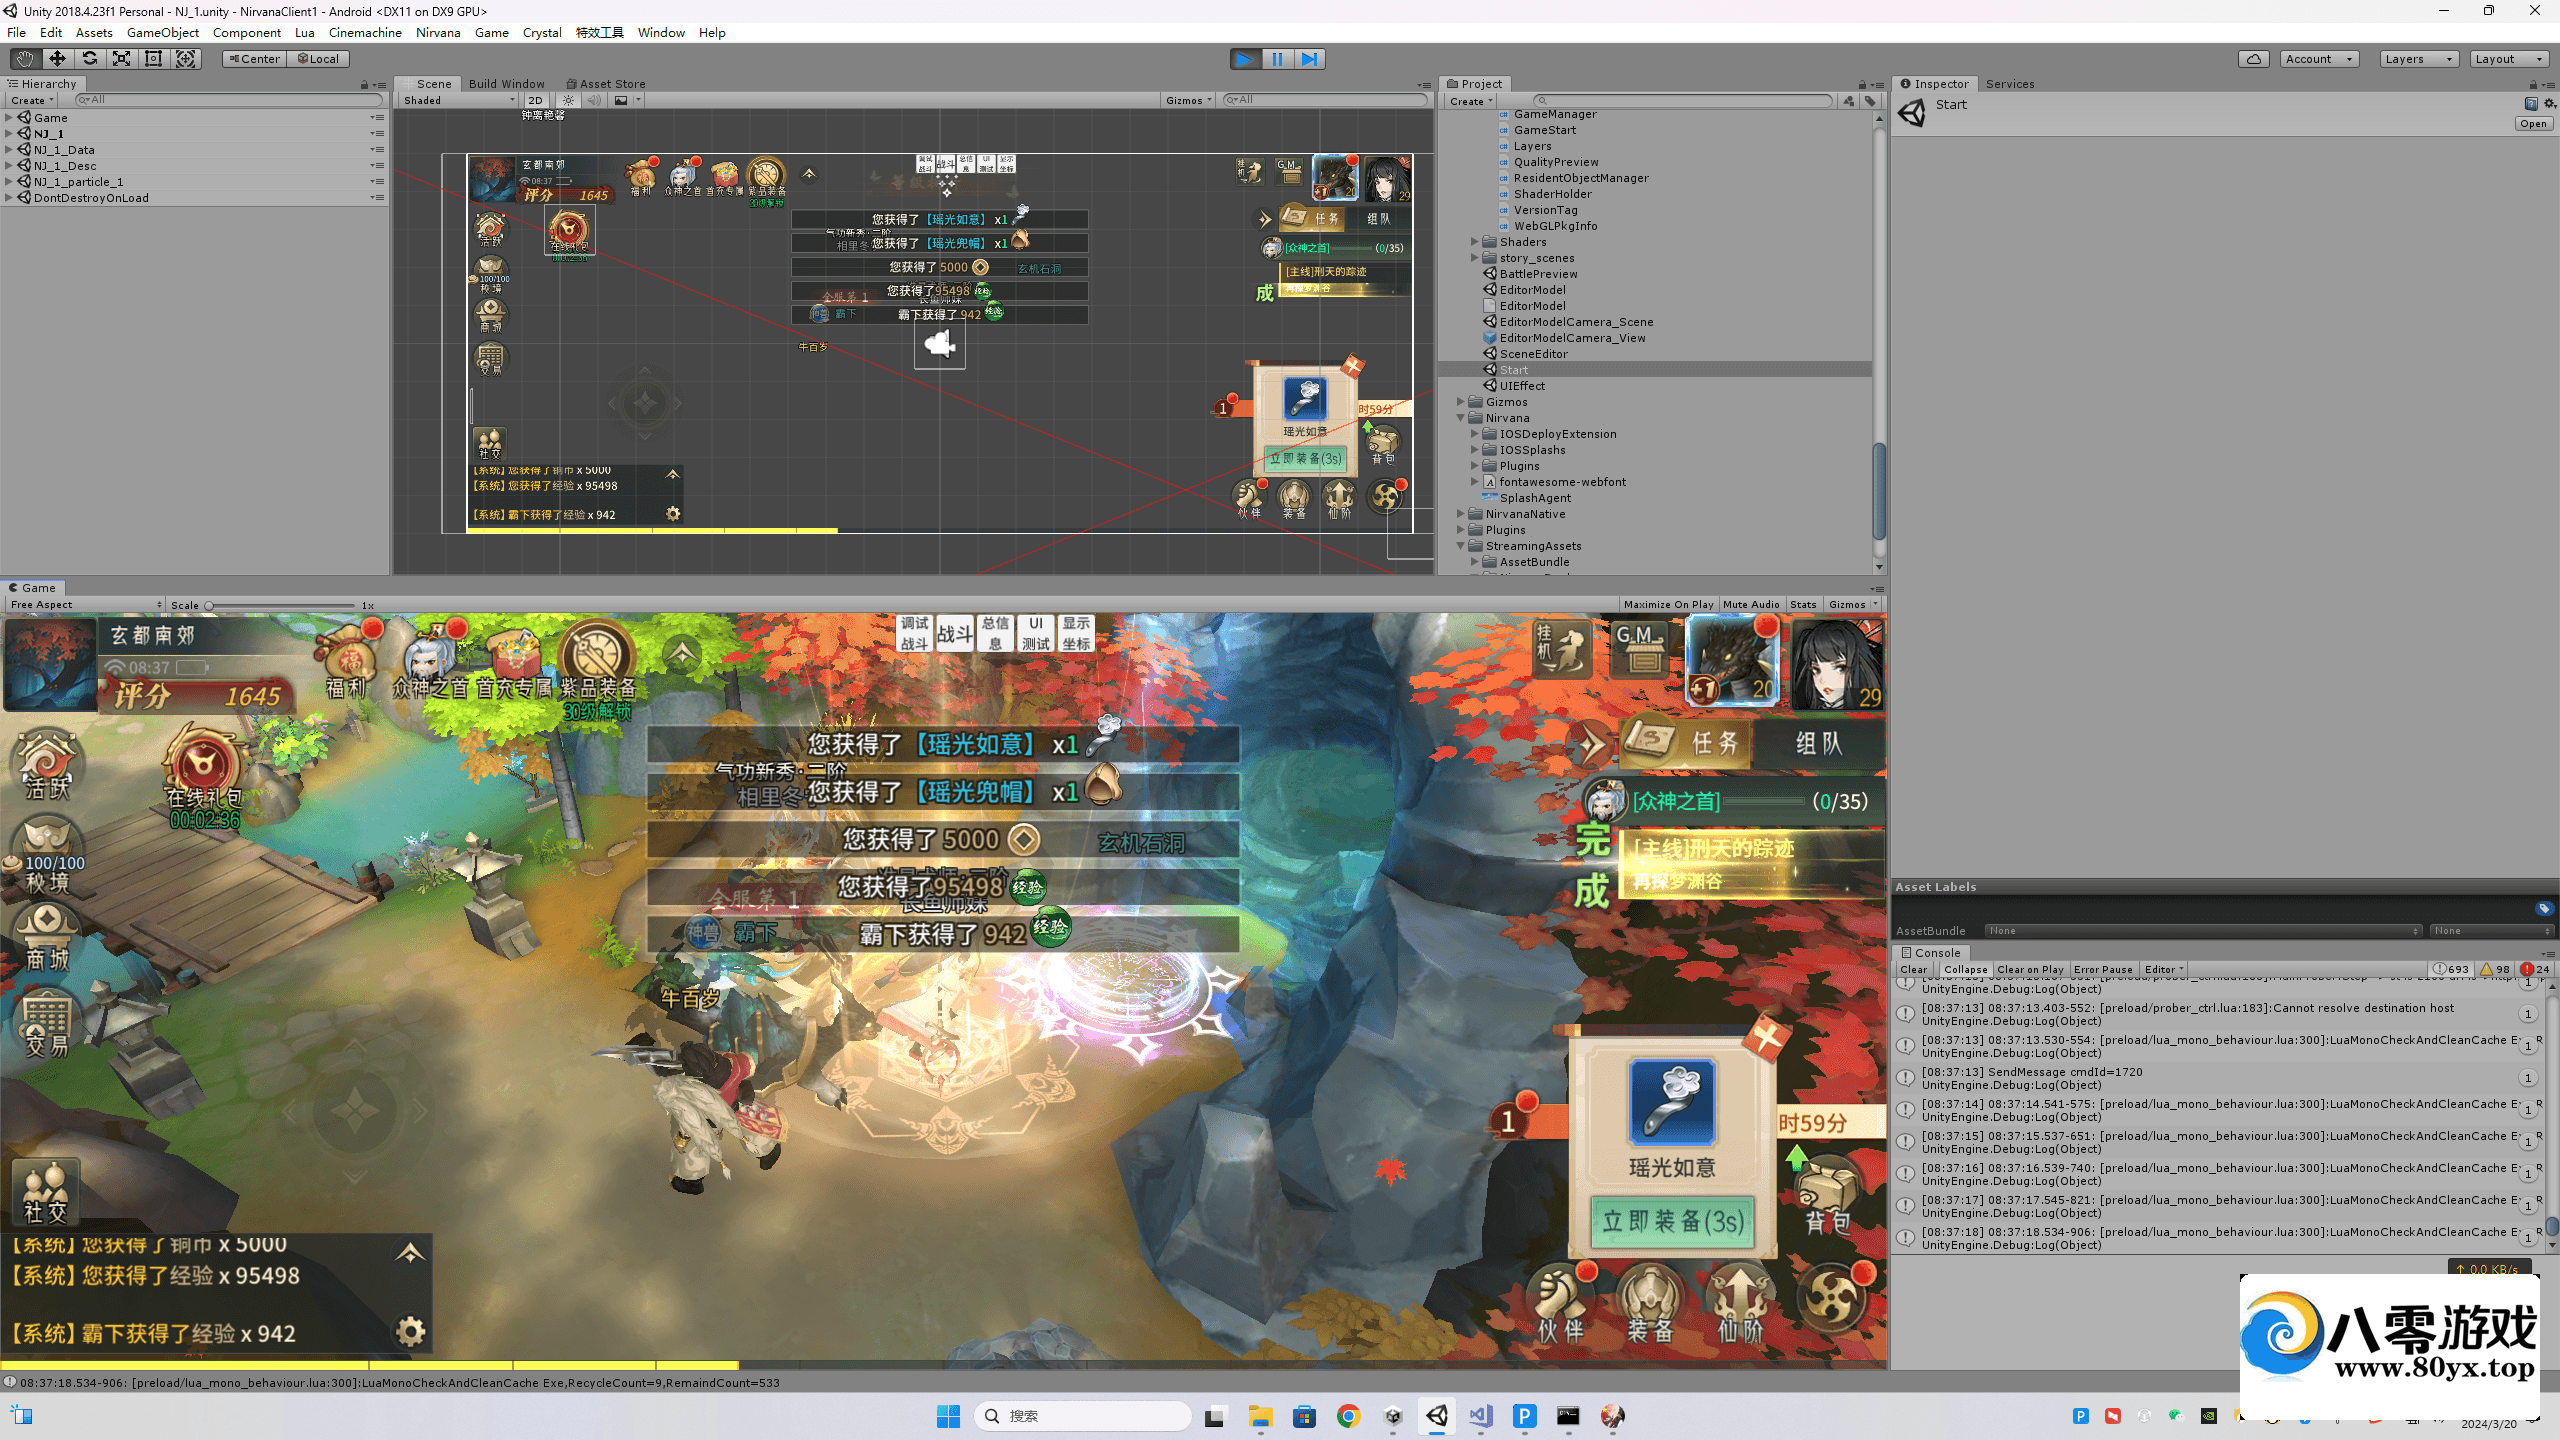2560x1440 pixels.
Task: Click 立即装备 equip button in Game view
Action: (1672, 1221)
